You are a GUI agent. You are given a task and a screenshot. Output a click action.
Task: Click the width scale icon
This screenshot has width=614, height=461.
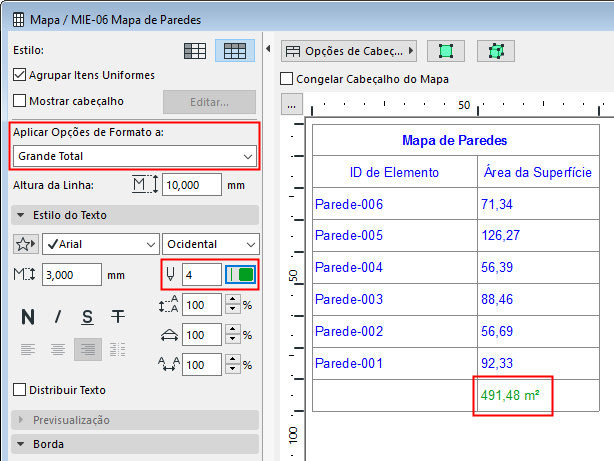169,335
